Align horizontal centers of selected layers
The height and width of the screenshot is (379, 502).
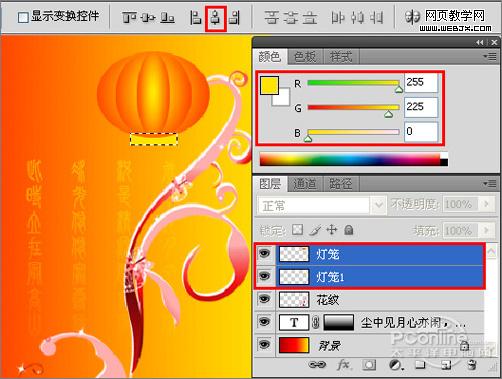pyautogui.click(x=216, y=17)
